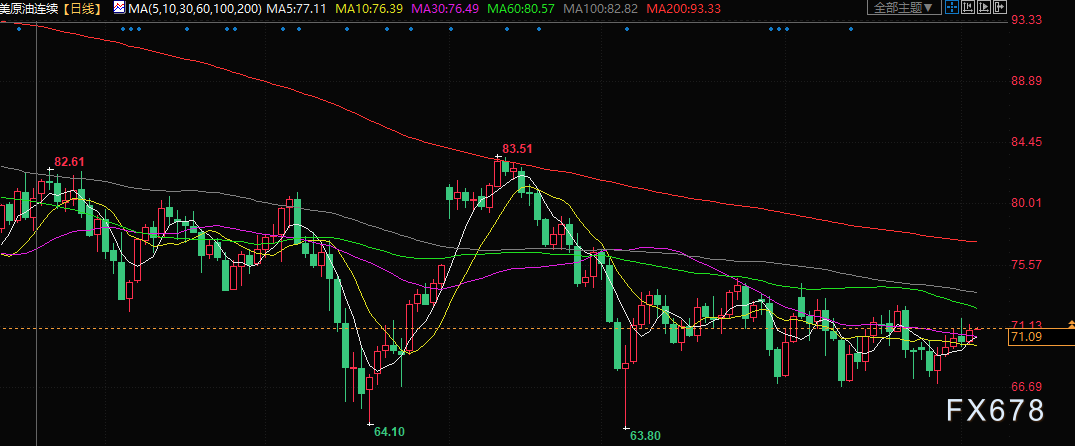This screenshot has width=1075, height=446.
Task: Activate the blue crosshair cursor icon
Action: [952, 7]
